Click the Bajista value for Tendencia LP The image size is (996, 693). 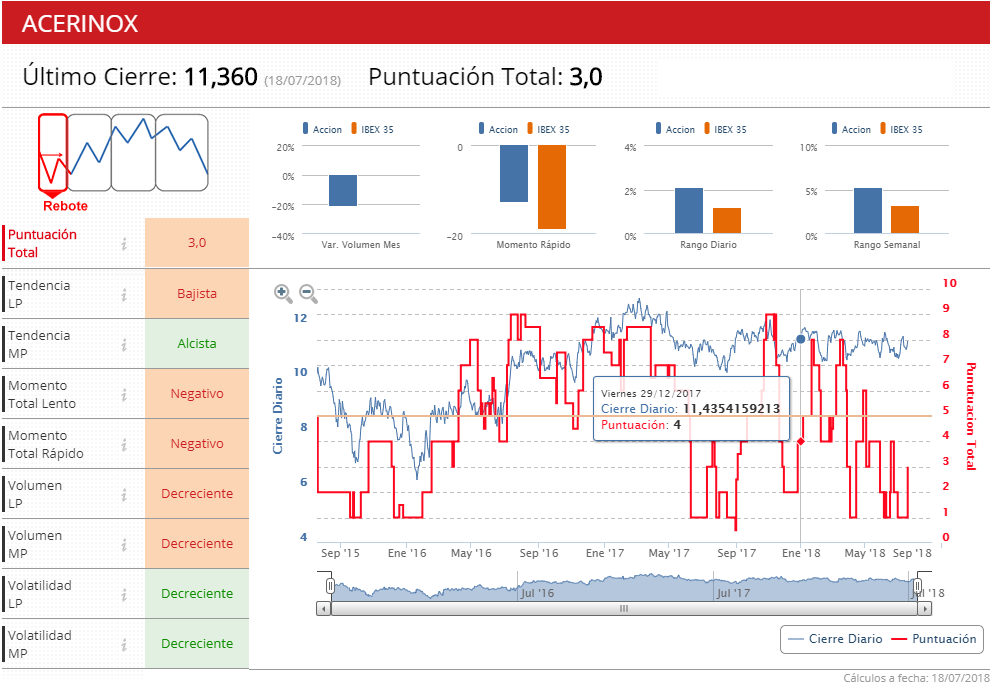click(x=197, y=294)
